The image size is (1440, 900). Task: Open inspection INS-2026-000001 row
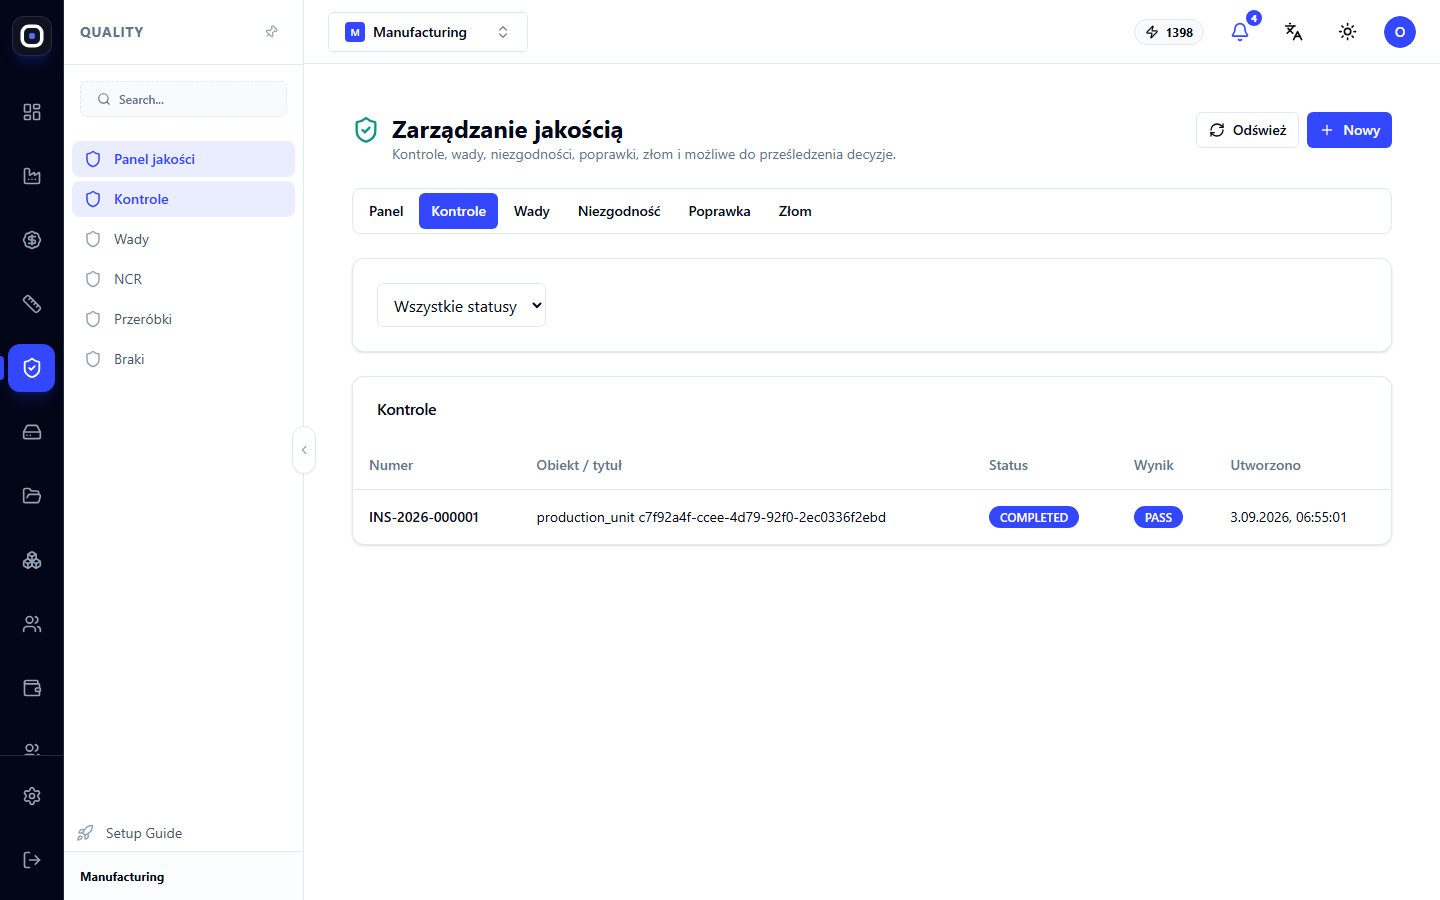pyautogui.click(x=872, y=517)
